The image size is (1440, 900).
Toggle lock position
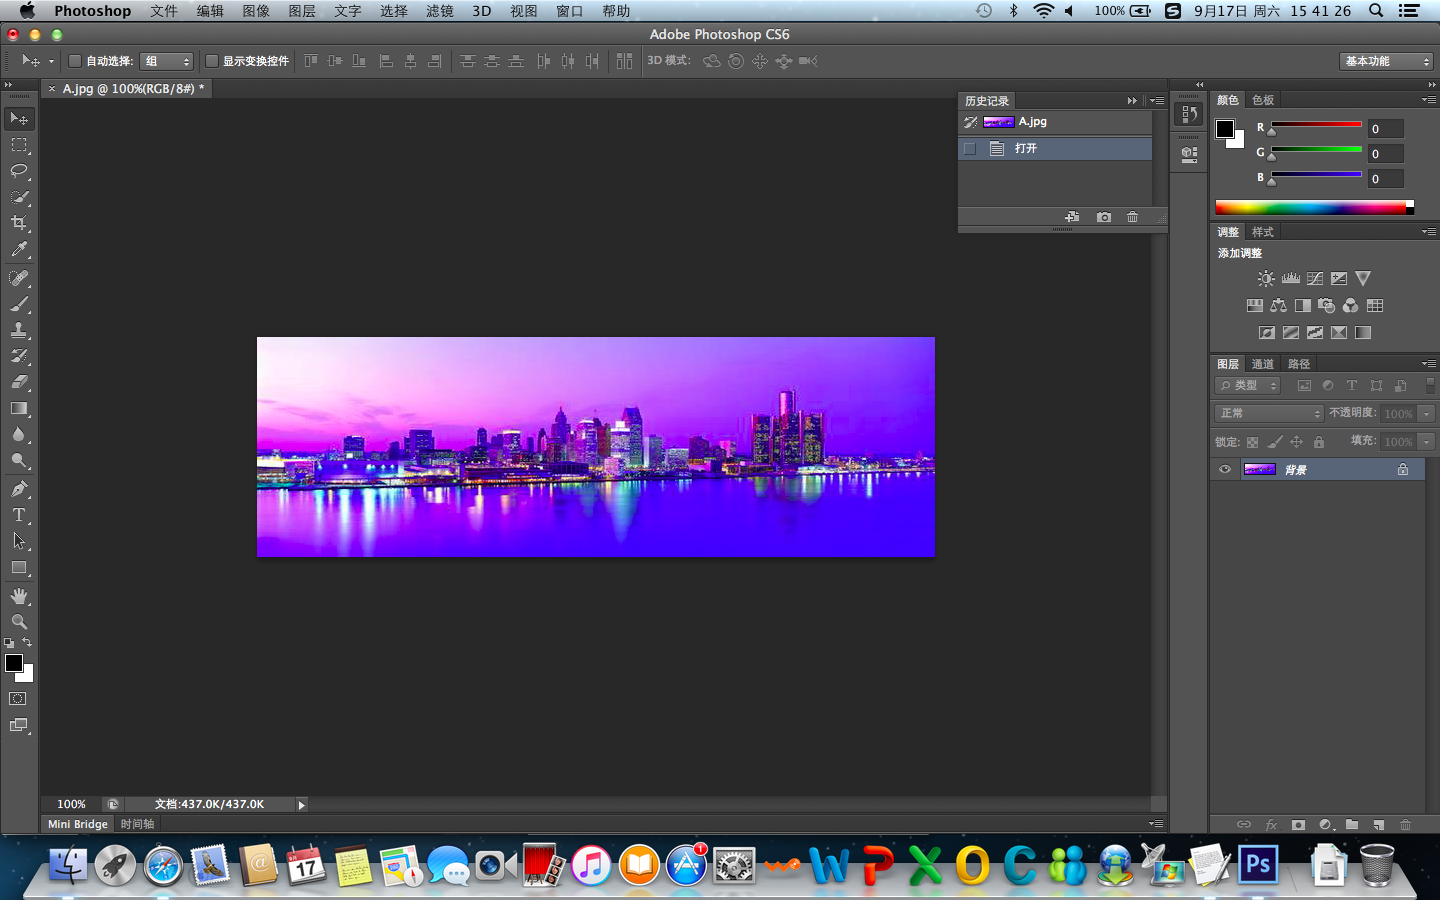[x=1296, y=442]
